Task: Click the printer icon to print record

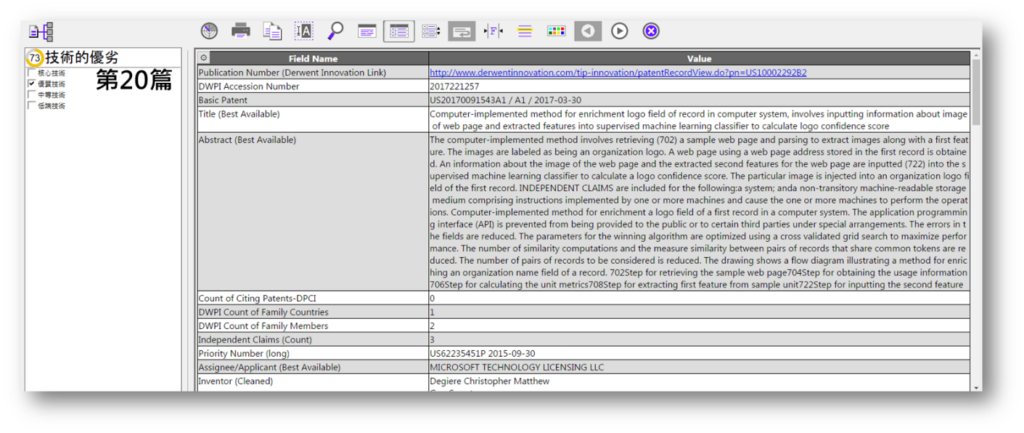Action: pos(241,31)
